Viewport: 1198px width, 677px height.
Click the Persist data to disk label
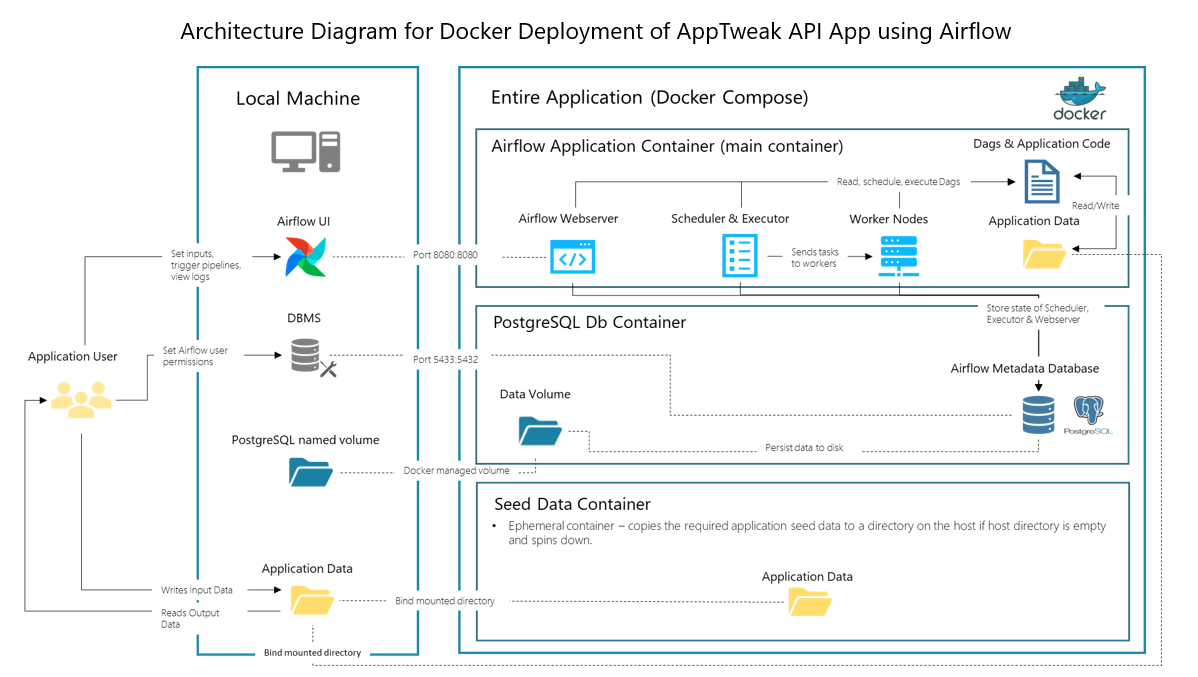tap(804, 448)
